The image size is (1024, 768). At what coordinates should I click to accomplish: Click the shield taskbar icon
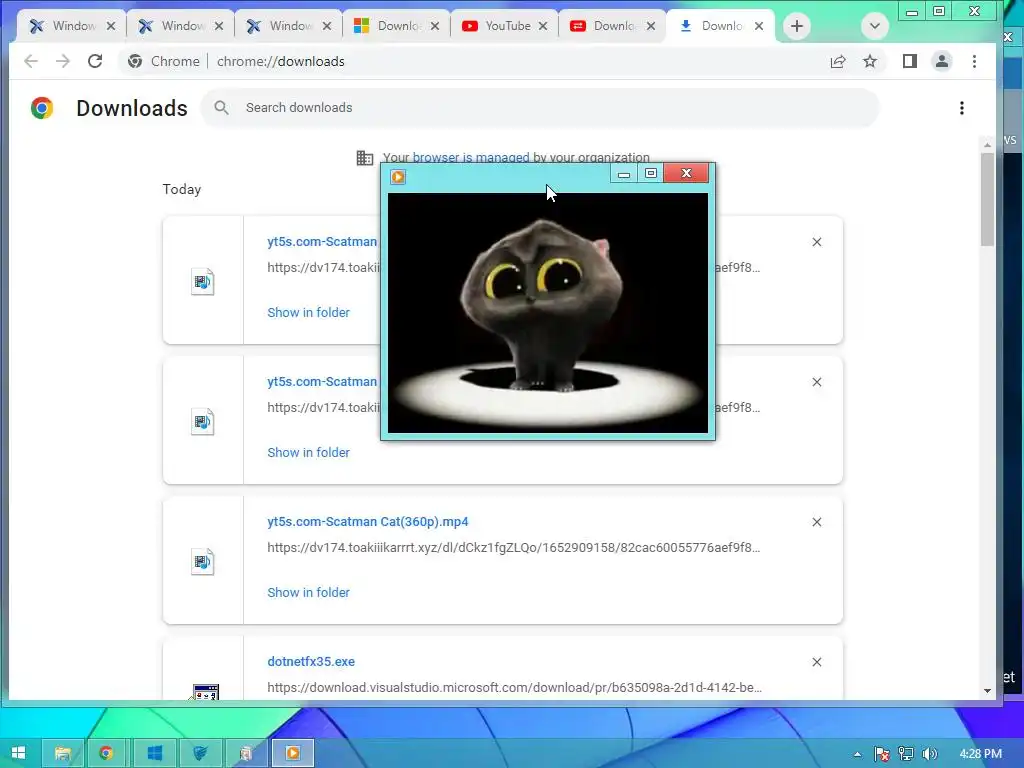[200, 754]
